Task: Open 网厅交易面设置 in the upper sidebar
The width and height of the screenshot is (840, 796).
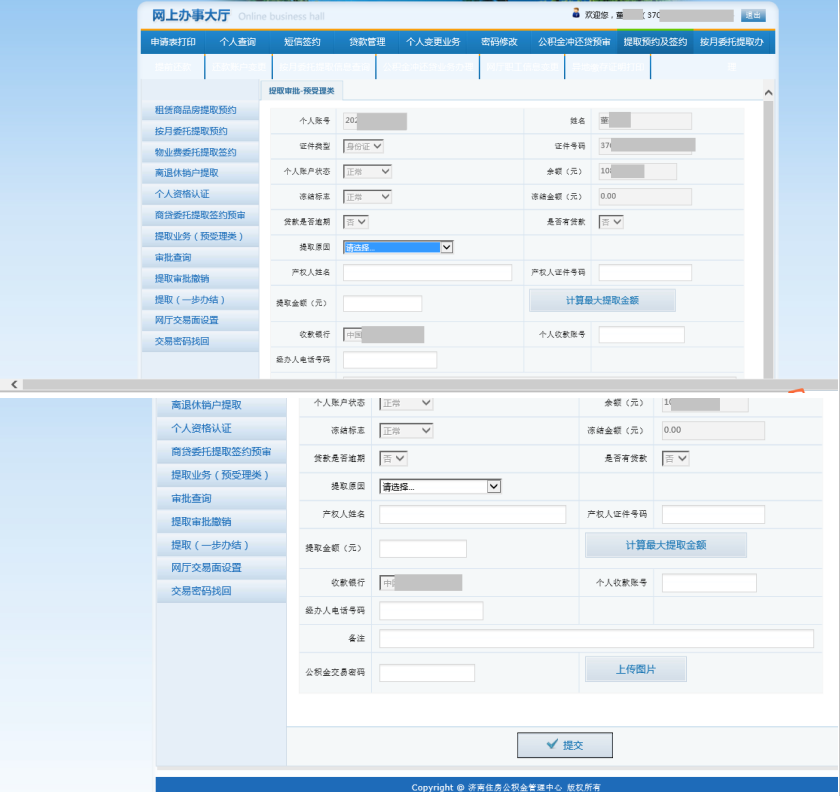Action: pos(200,320)
